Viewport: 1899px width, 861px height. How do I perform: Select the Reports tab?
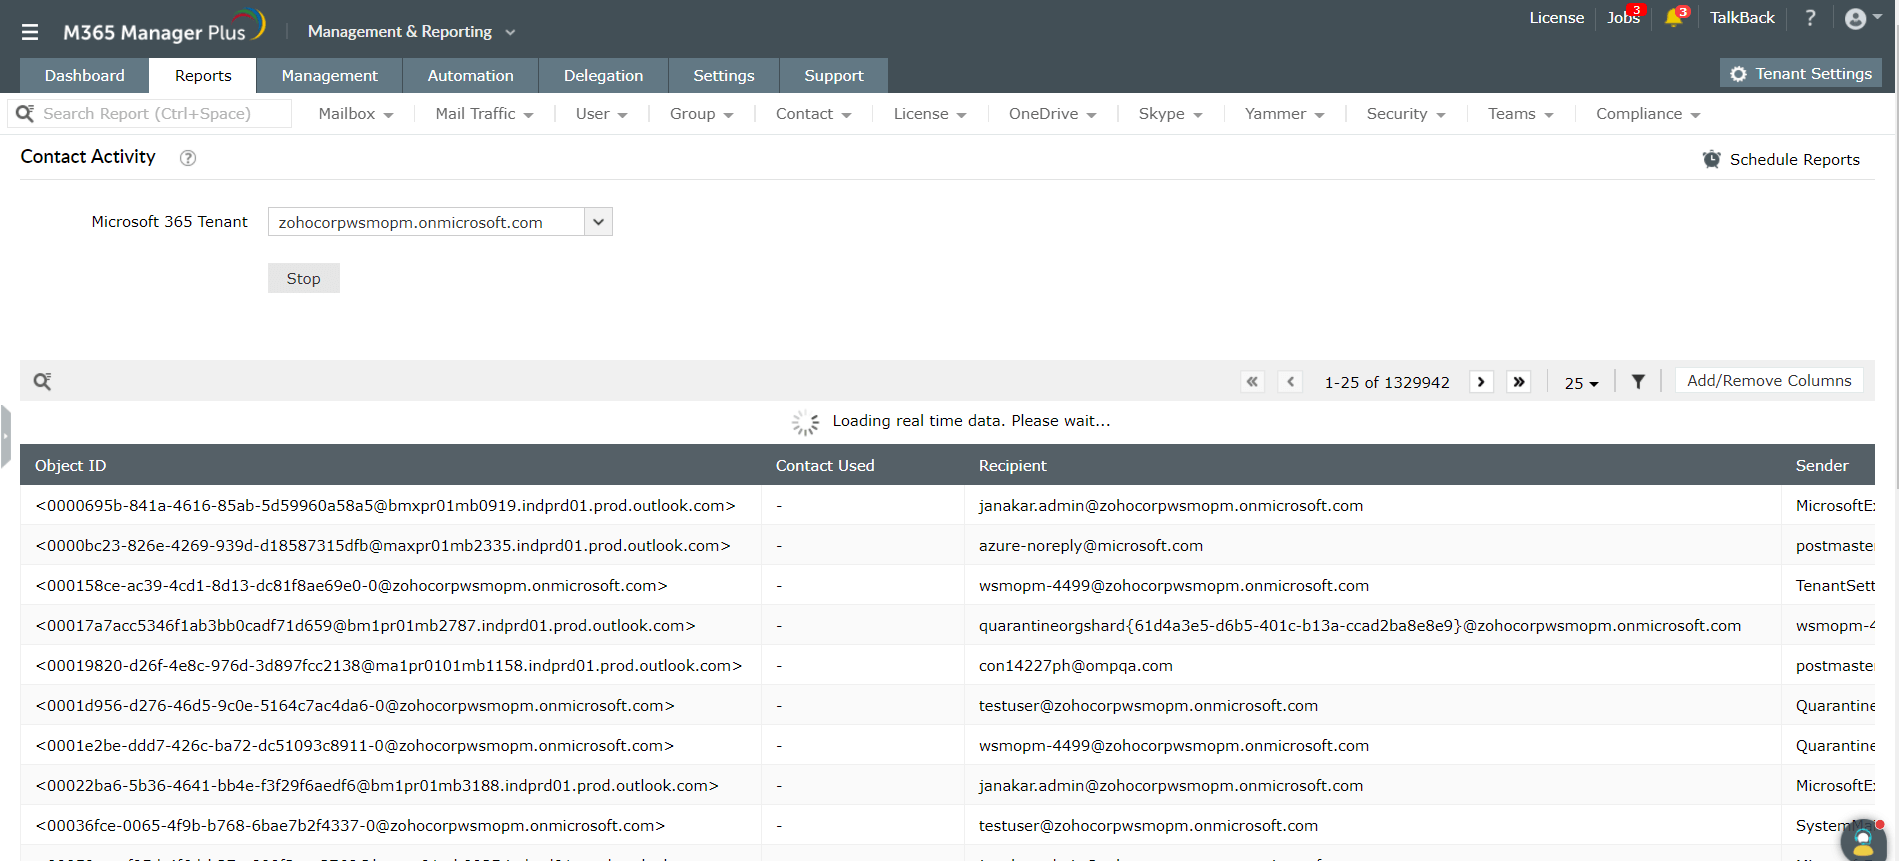[x=203, y=76]
